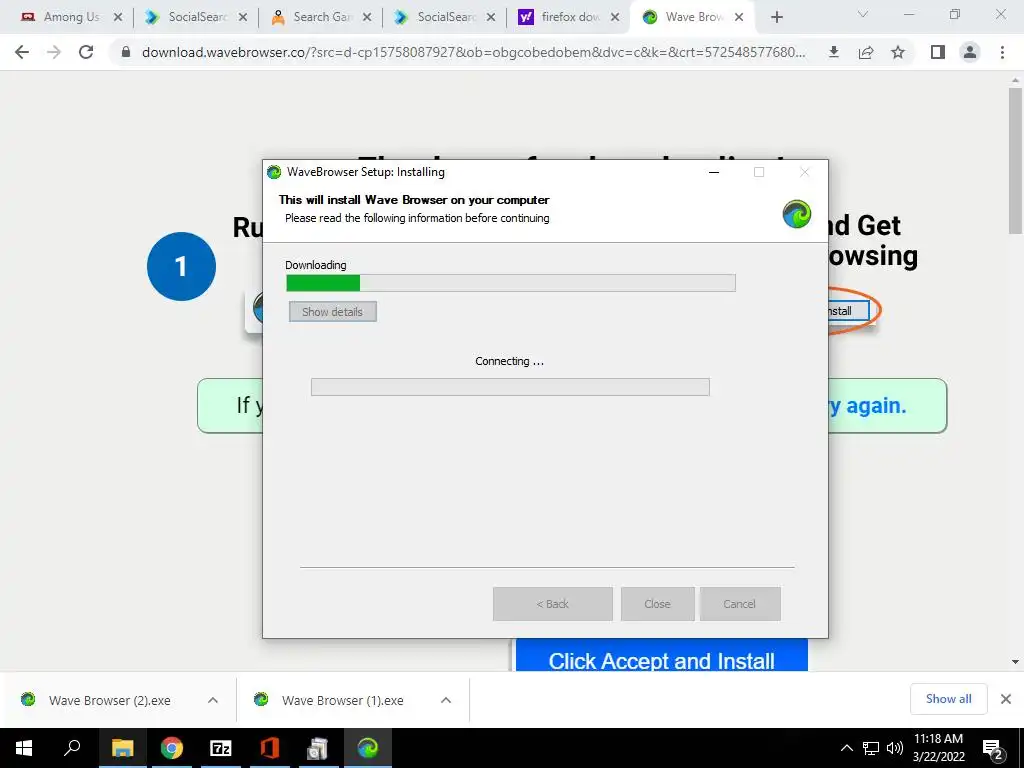The width and height of the screenshot is (1024, 768).
Task: Click the address bar URL
Action: pyautogui.click(x=473, y=52)
